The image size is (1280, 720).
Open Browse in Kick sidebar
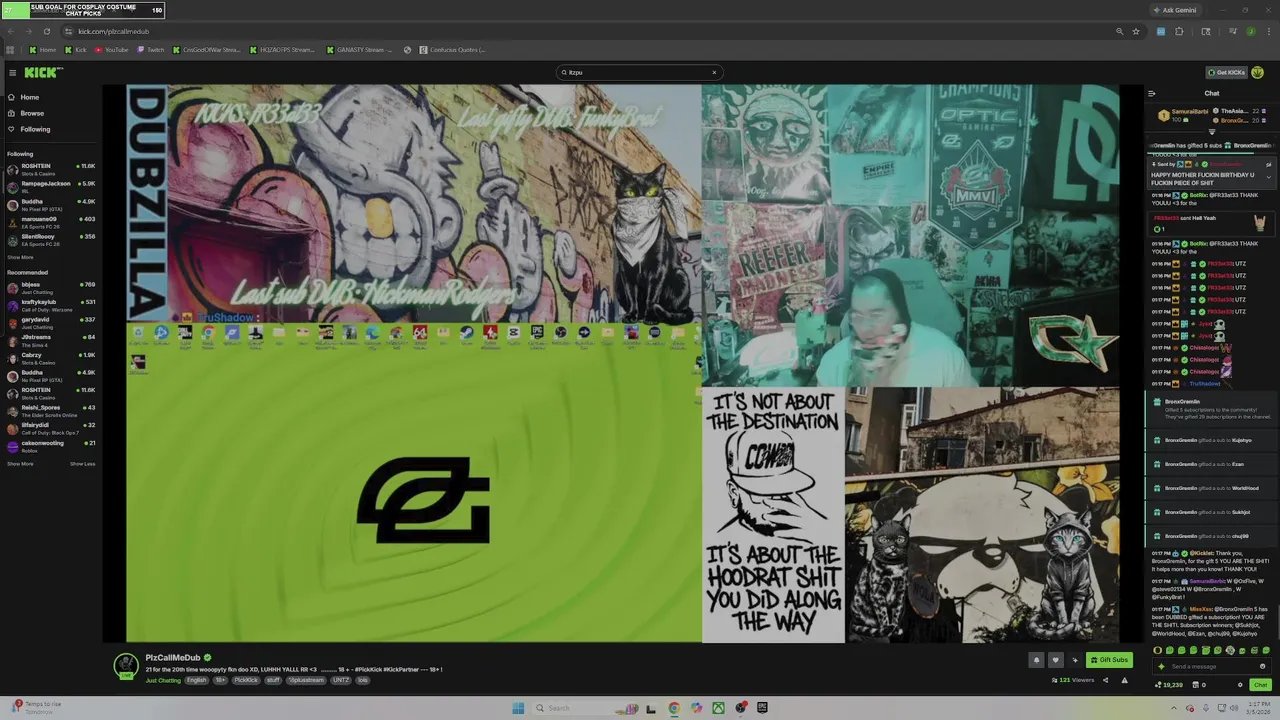tap(32, 113)
